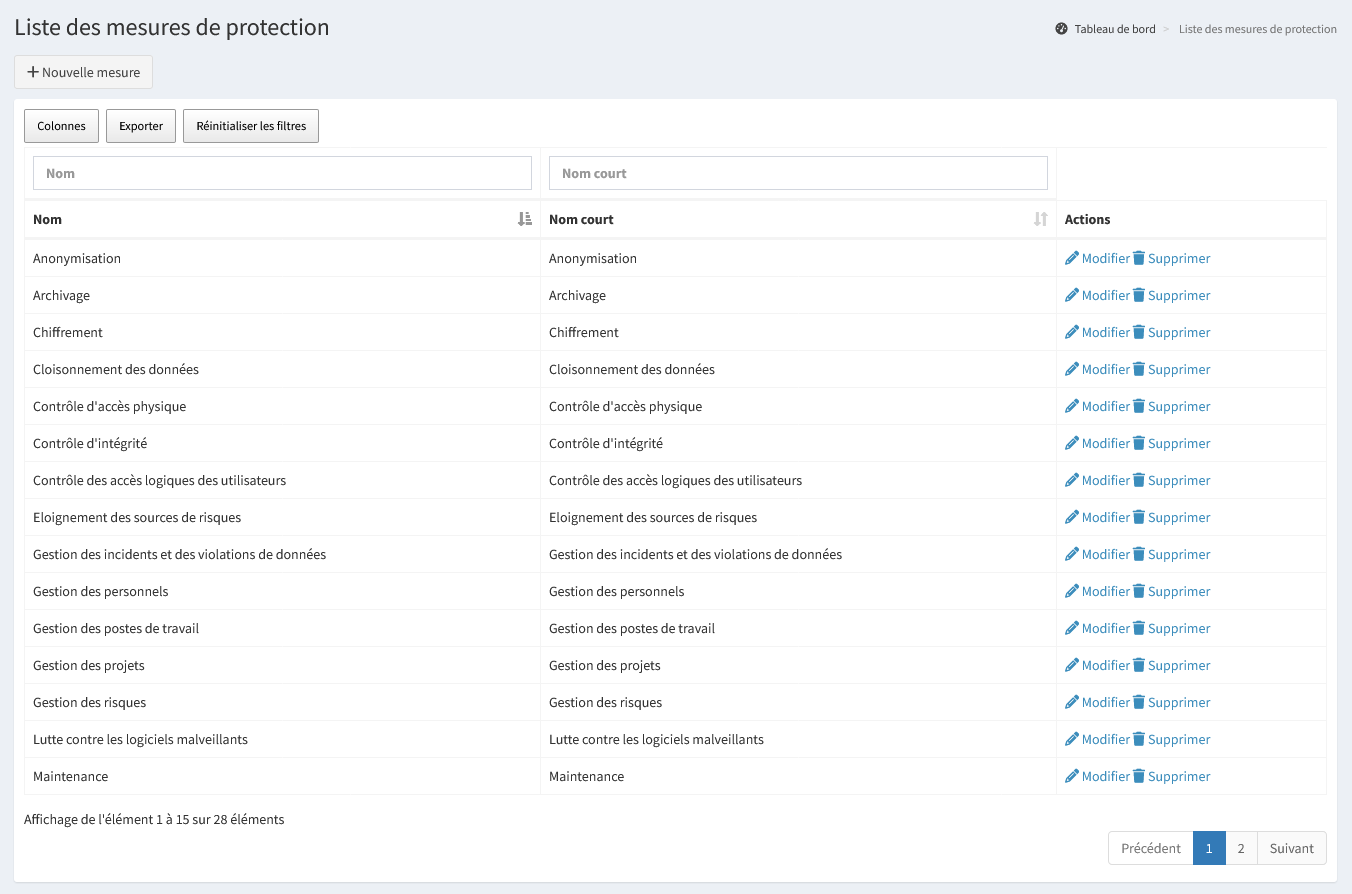The height and width of the screenshot is (894, 1352).
Task: Click the Suivant pagination button
Action: tap(1291, 848)
